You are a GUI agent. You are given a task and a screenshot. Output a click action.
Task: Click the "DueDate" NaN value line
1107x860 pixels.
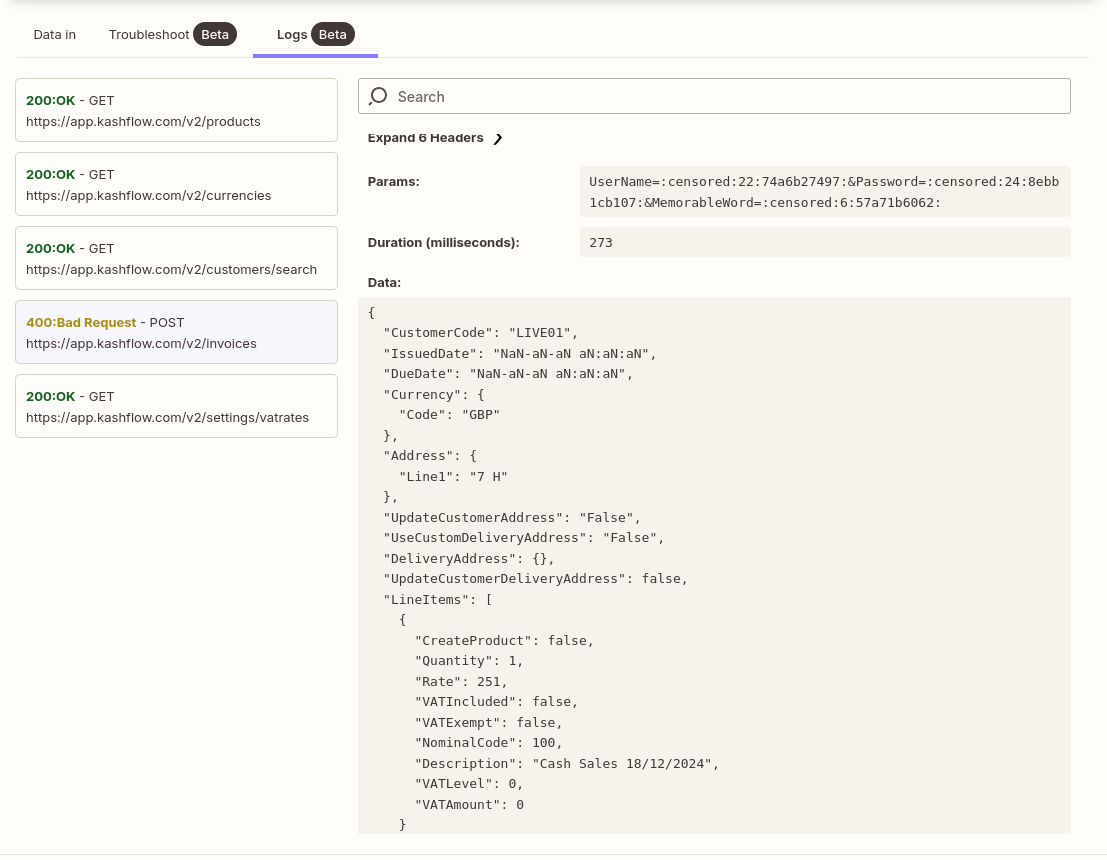(x=508, y=374)
